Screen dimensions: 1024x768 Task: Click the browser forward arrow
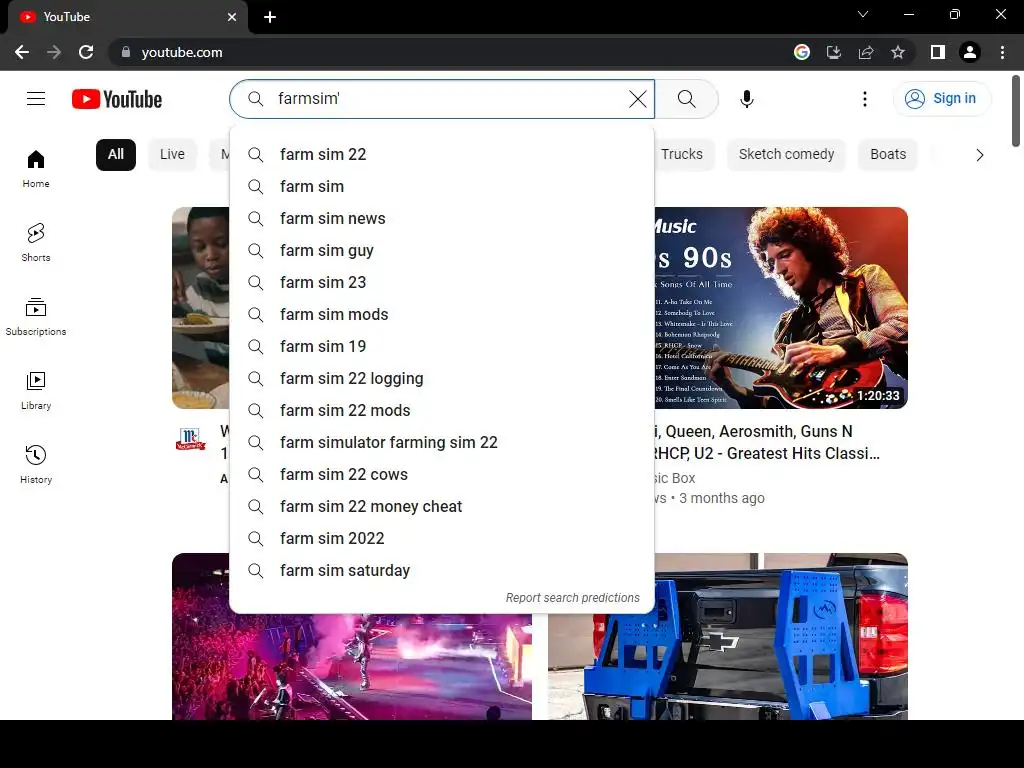[x=54, y=52]
